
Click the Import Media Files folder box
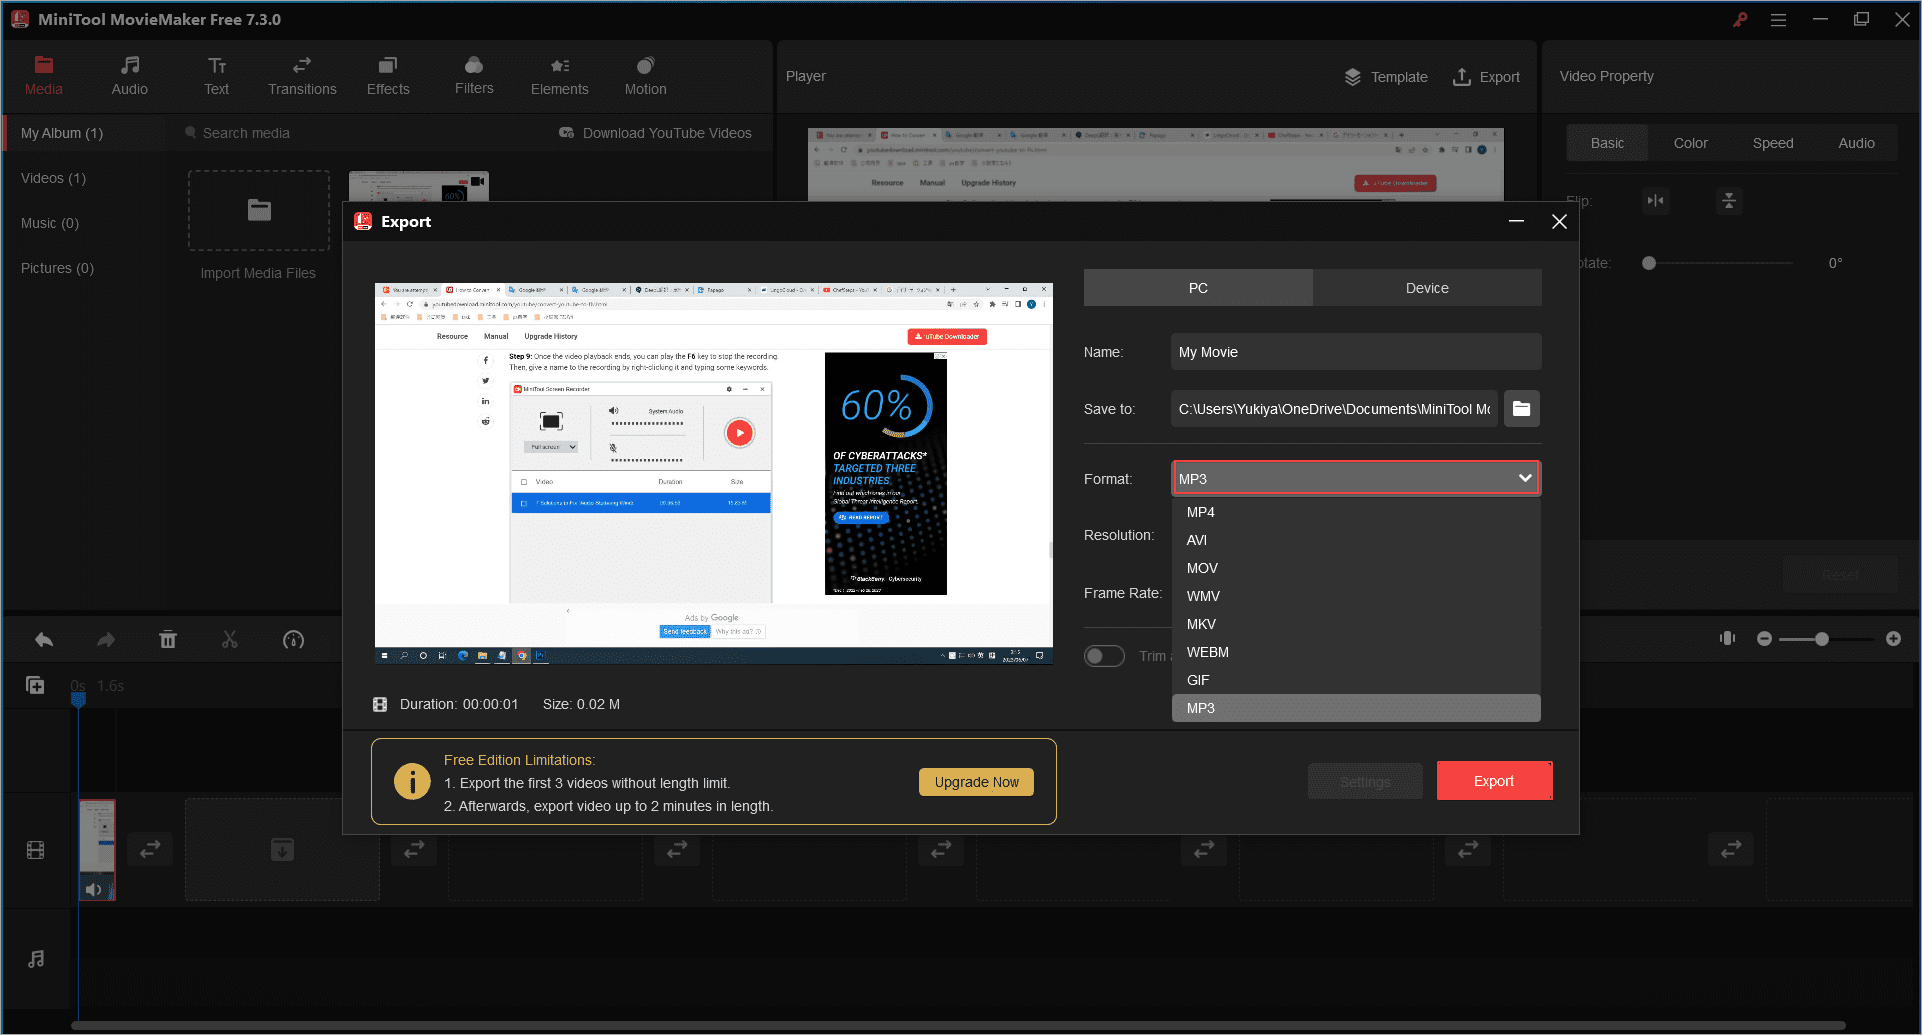click(x=259, y=210)
